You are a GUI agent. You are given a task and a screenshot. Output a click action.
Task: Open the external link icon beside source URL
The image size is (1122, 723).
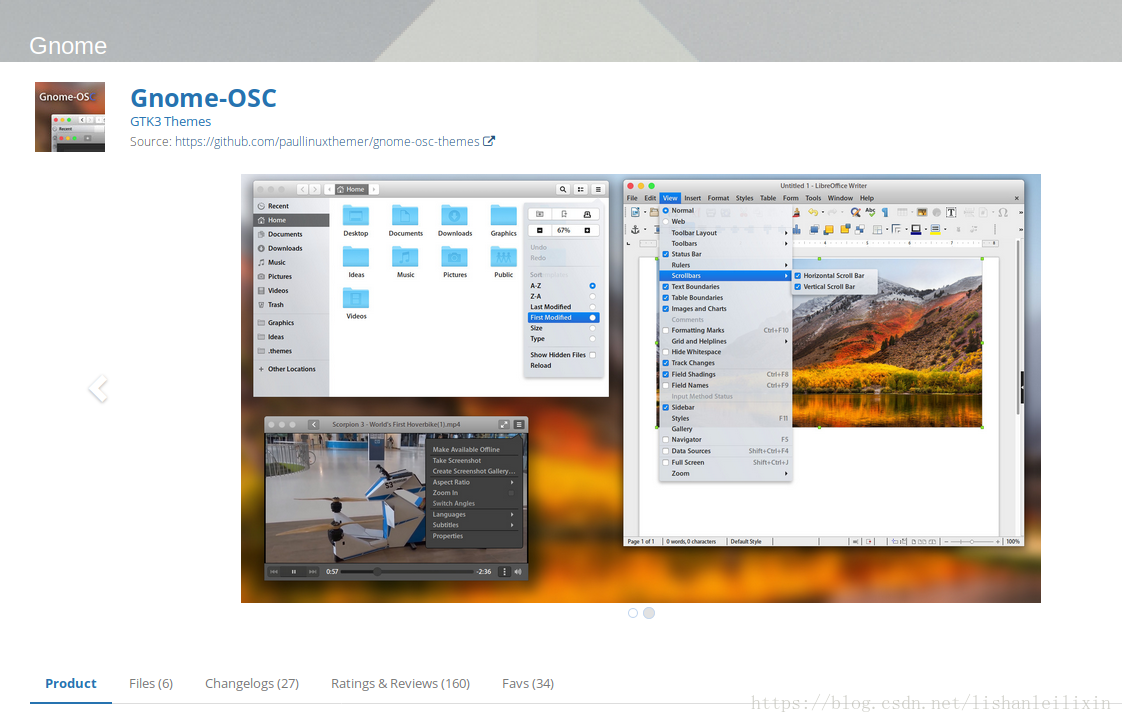[x=489, y=141]
